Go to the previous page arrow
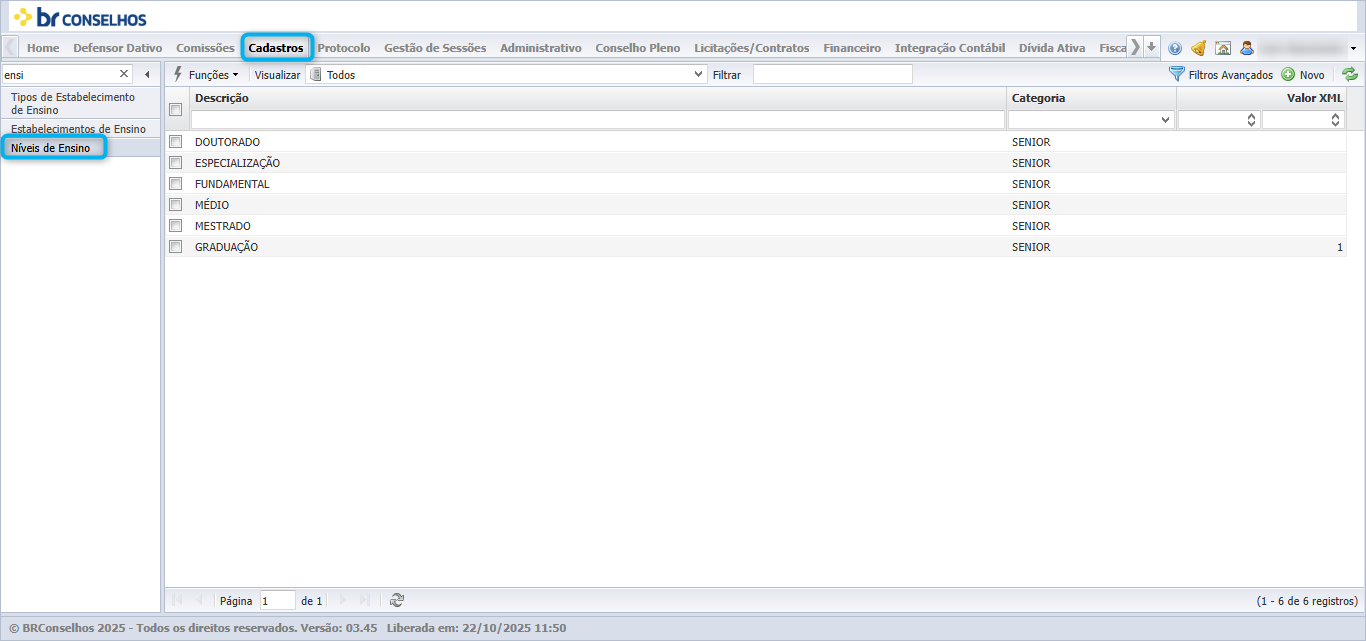This screenshot has height=641, width=1366. pyautogui.click(x=200, y=600)
